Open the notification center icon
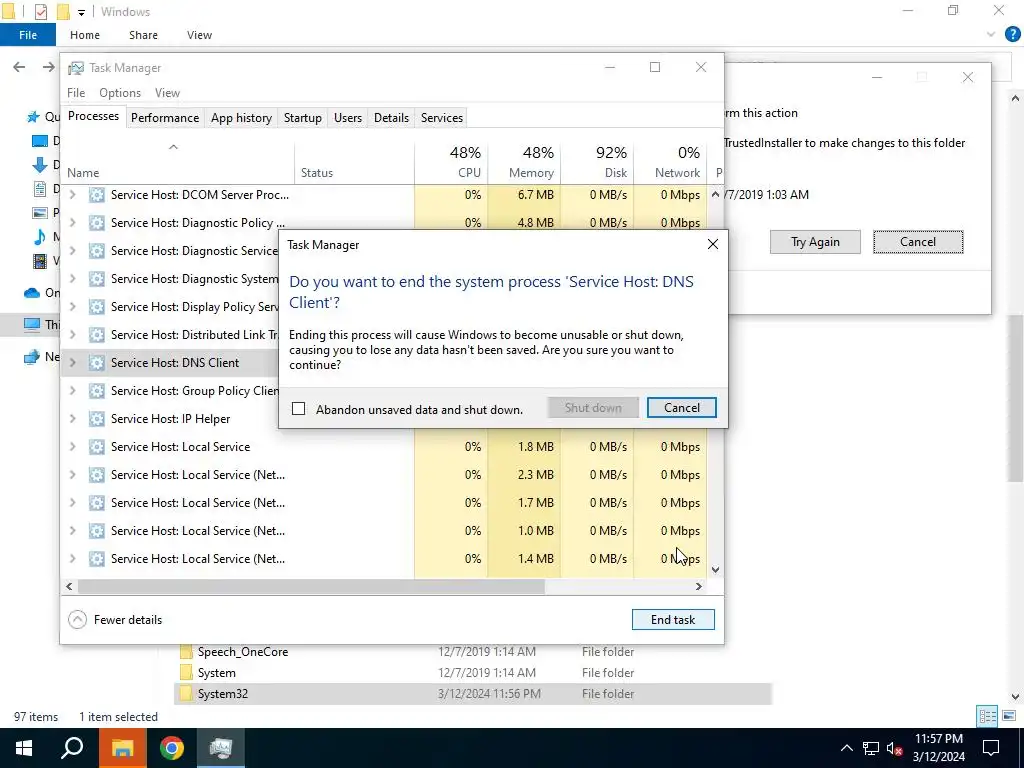 pyautogui.click(x=991, y=748)
